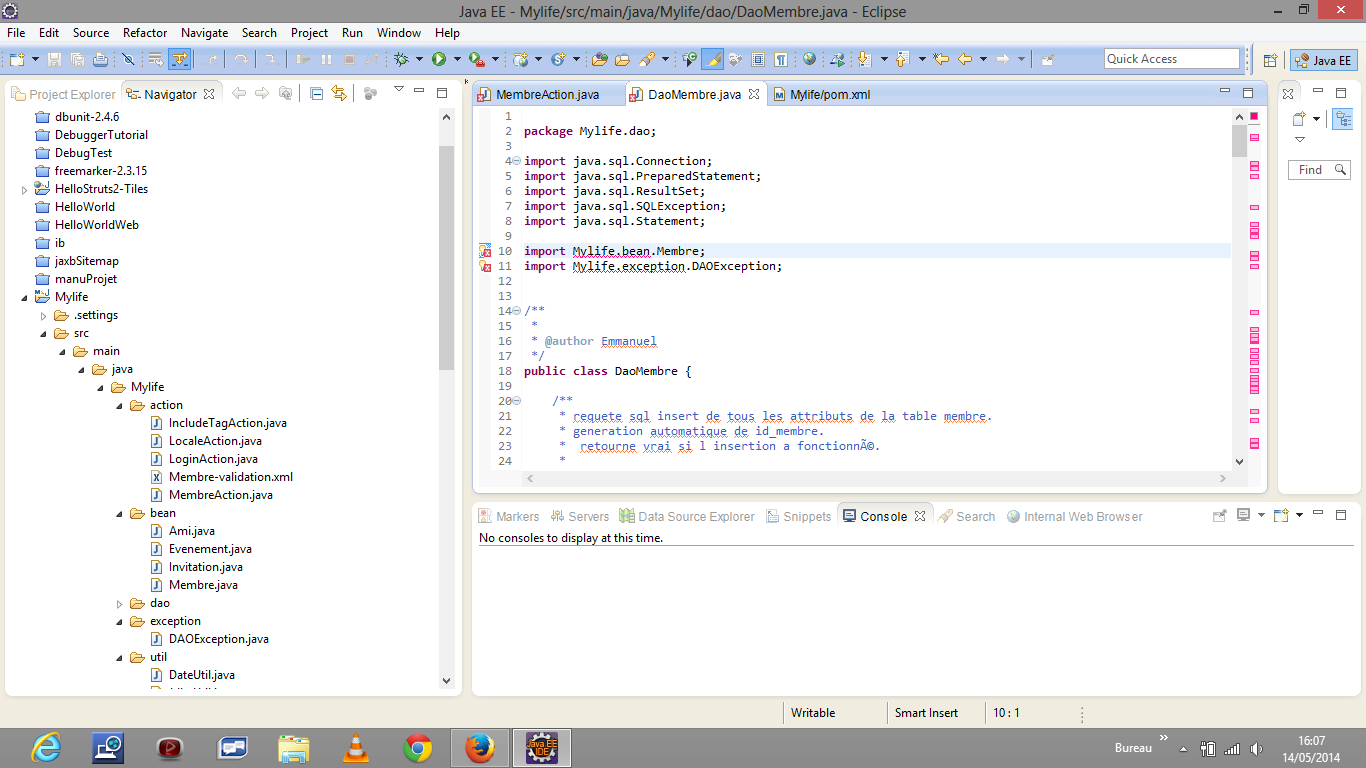Select the Java EE perspective button
This screenshot has width=1366, height=768.
coord(1323,60)
